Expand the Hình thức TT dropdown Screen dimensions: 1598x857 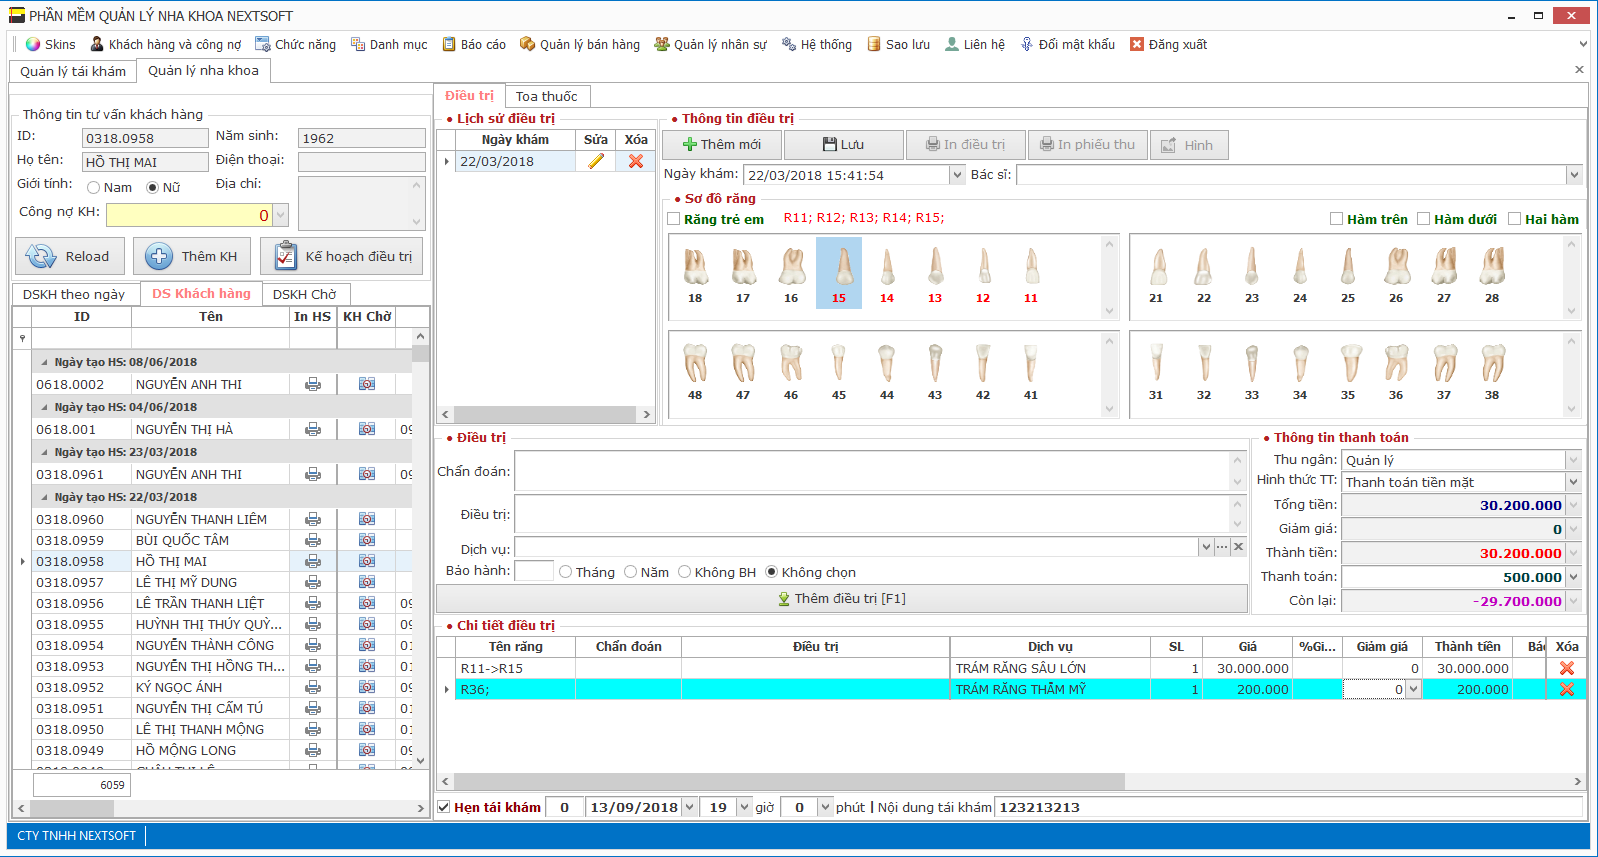pos(1573,482)
